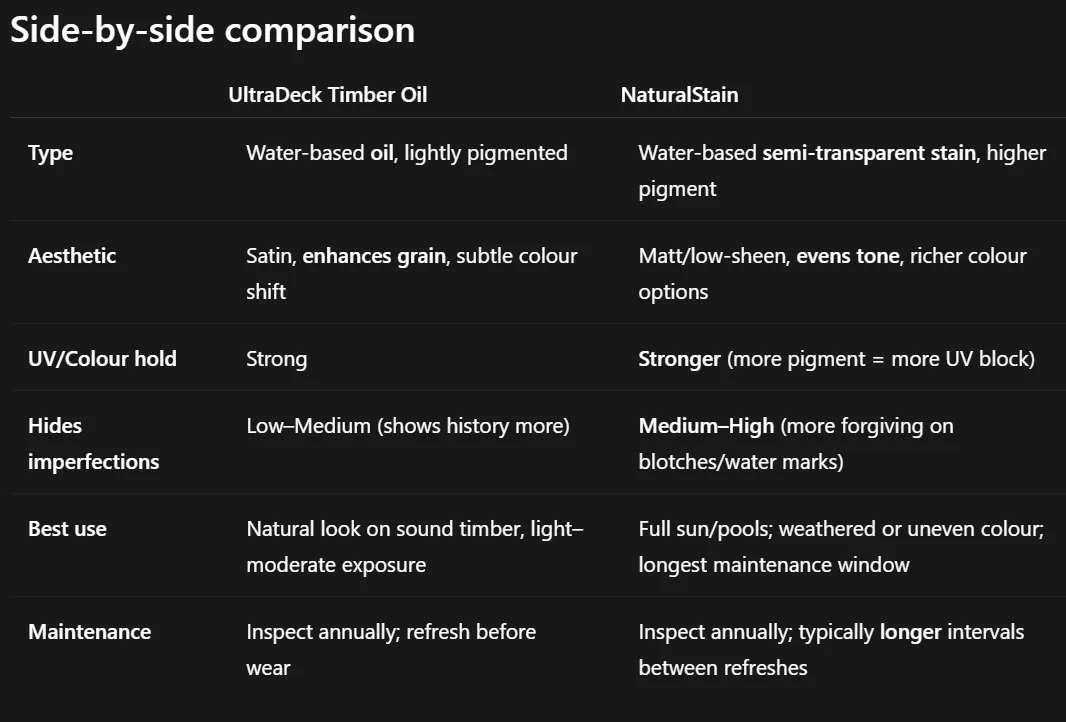Click the bold 'enhances grain' text
The height and width of the screenshot is (722, 1066).
tap(373, 256)
